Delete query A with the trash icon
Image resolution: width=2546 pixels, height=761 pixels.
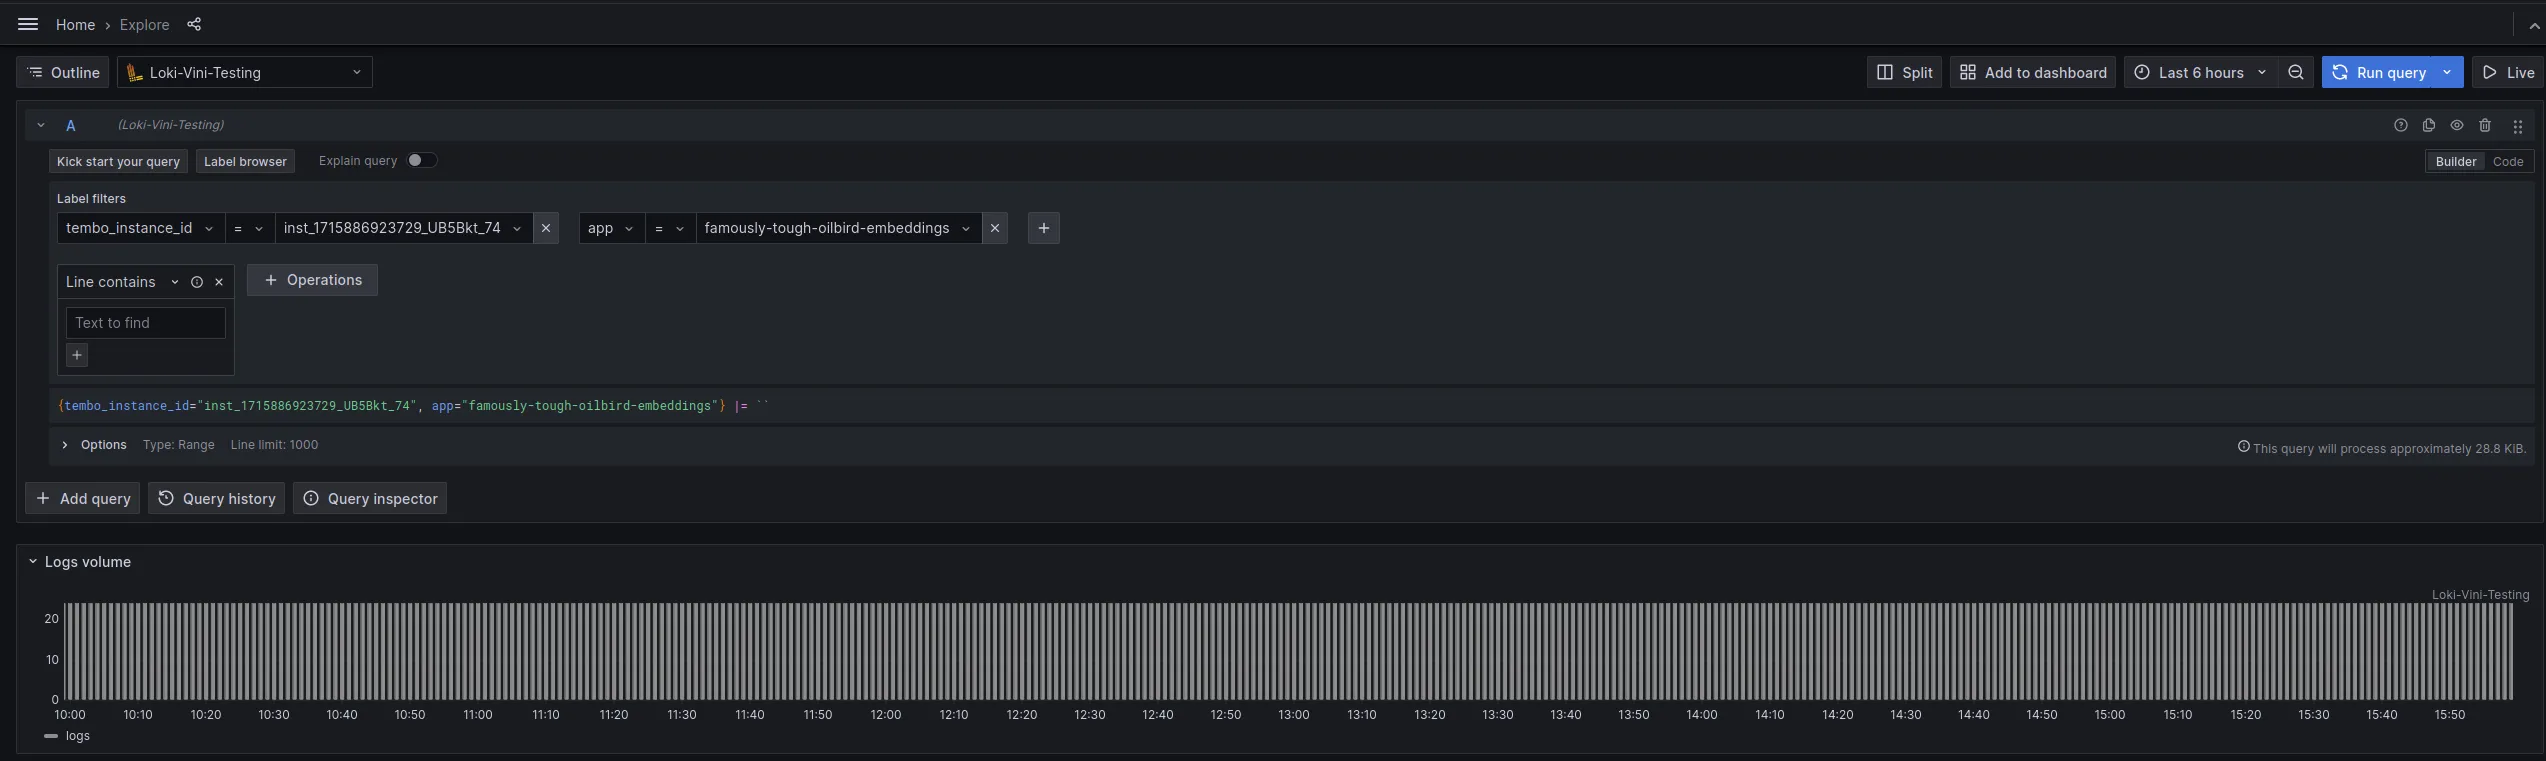[2485, 125]
